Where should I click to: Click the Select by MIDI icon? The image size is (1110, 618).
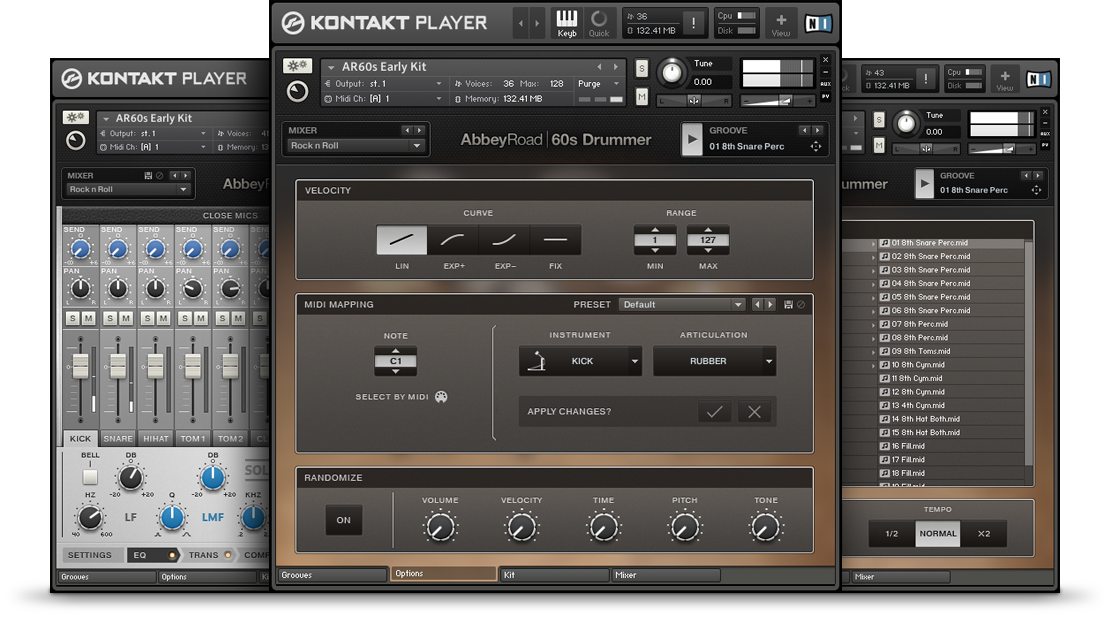click(441, 397)
